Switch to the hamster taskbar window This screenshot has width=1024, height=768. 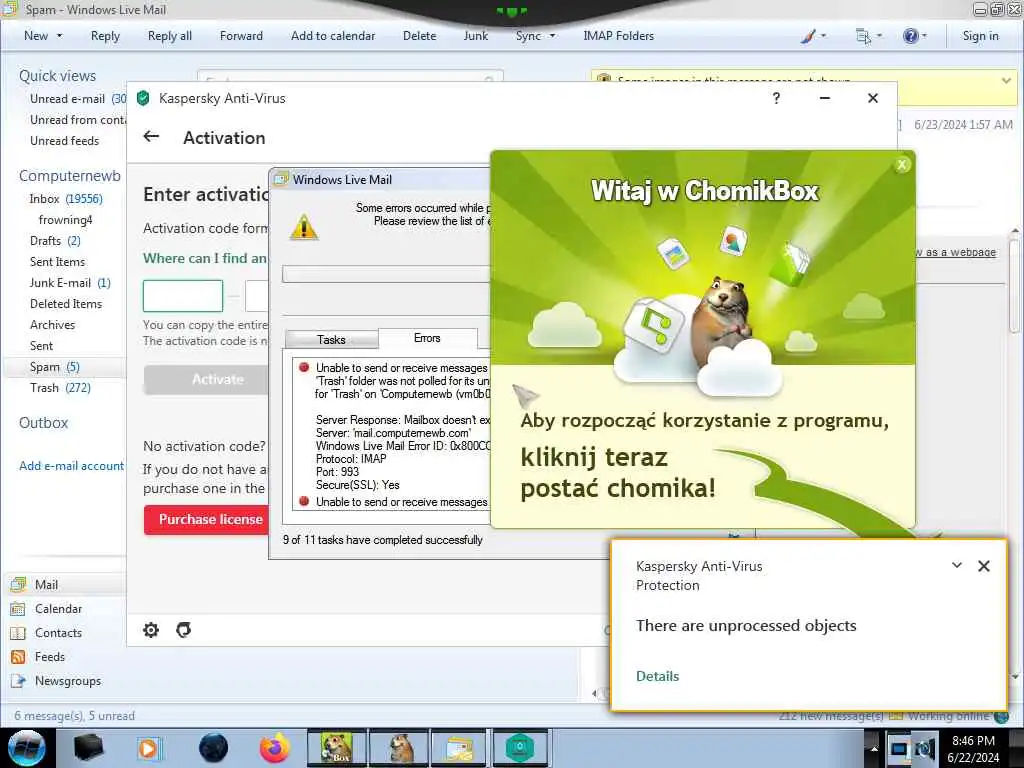[x=398, y=748]
